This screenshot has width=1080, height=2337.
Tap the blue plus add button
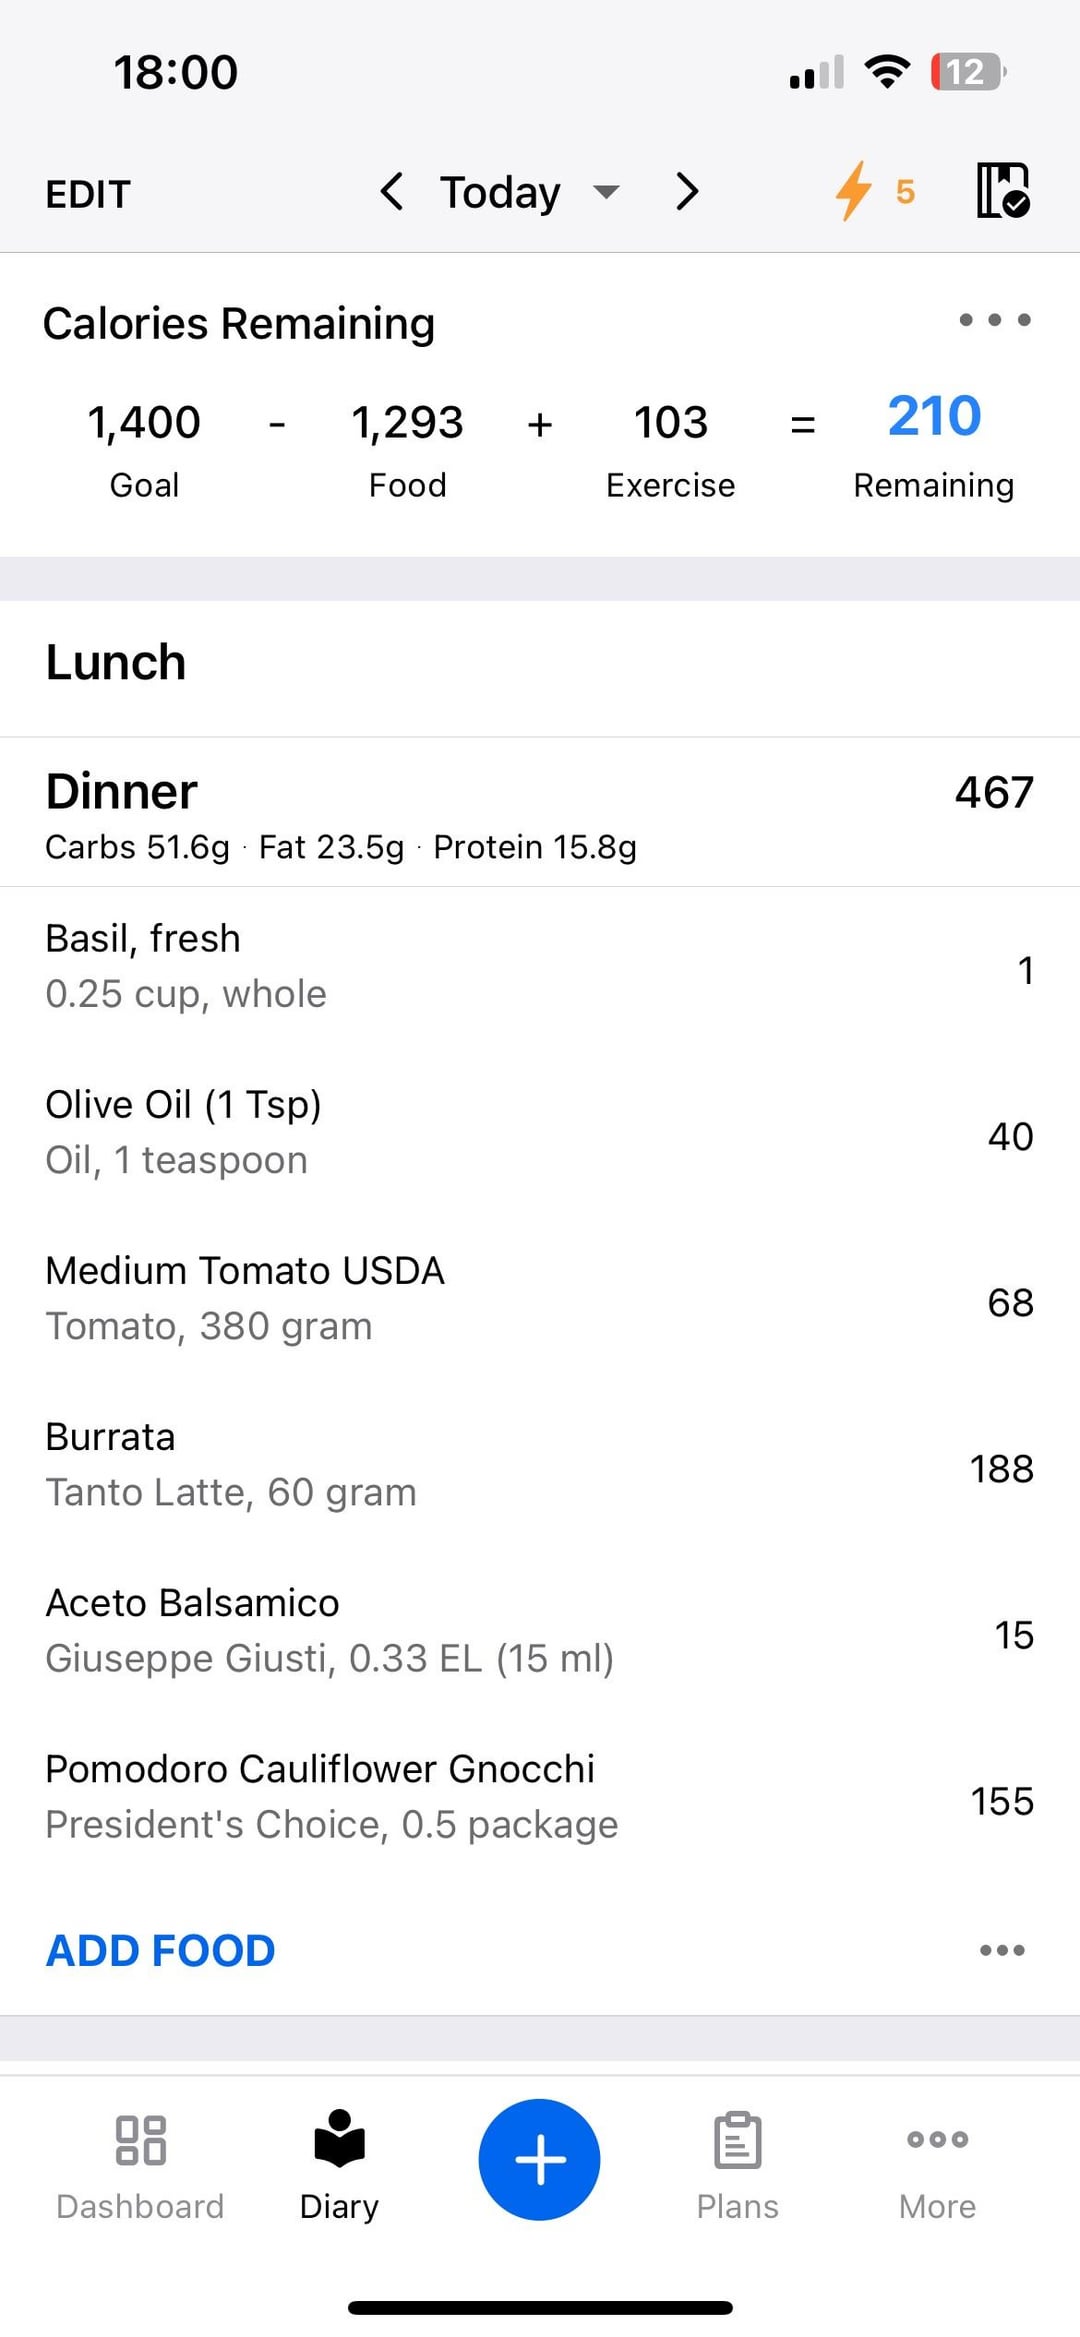(x=539, y=2159)
